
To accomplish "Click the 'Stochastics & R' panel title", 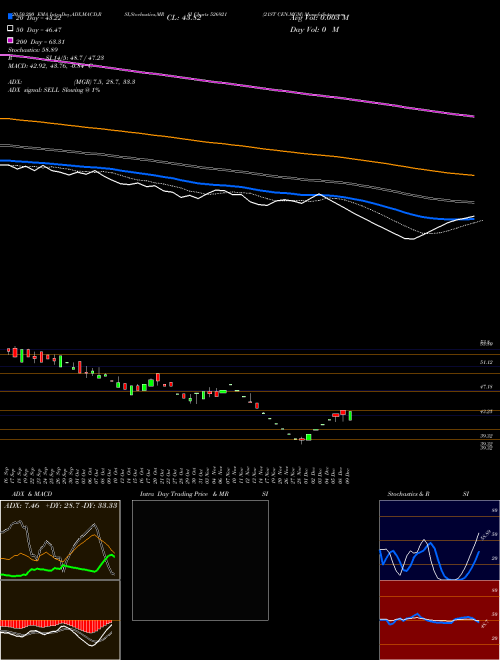I will coord(408,494).
